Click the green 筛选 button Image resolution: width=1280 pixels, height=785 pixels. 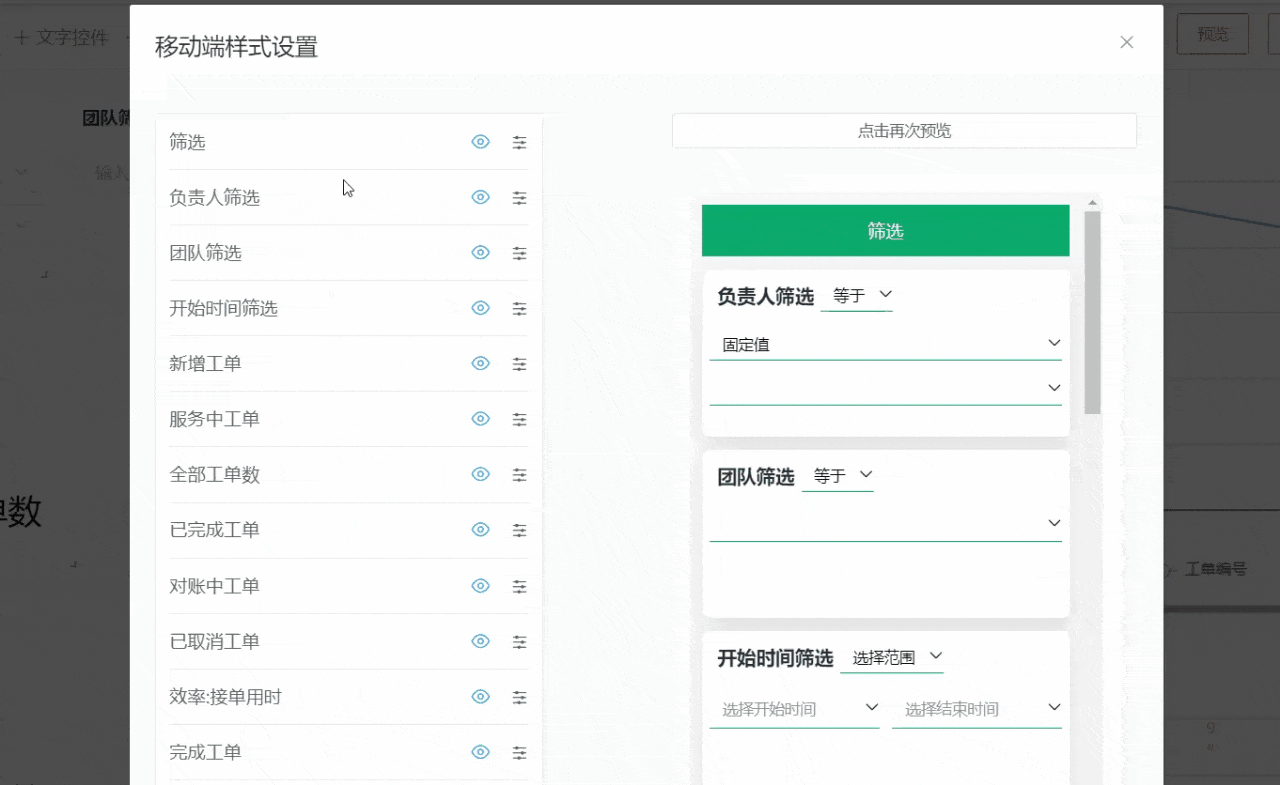[886, 231]
